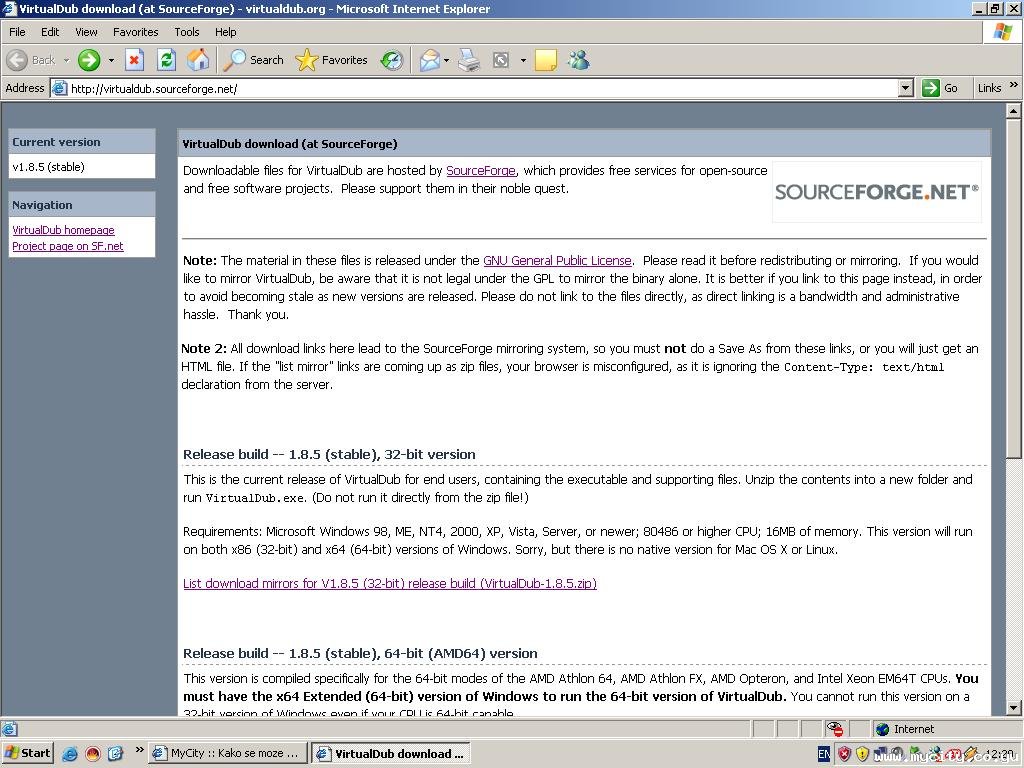Open the Forward history dropdown arrow
This screenshot has width=1024, height=768.
(x=111, y=60)
